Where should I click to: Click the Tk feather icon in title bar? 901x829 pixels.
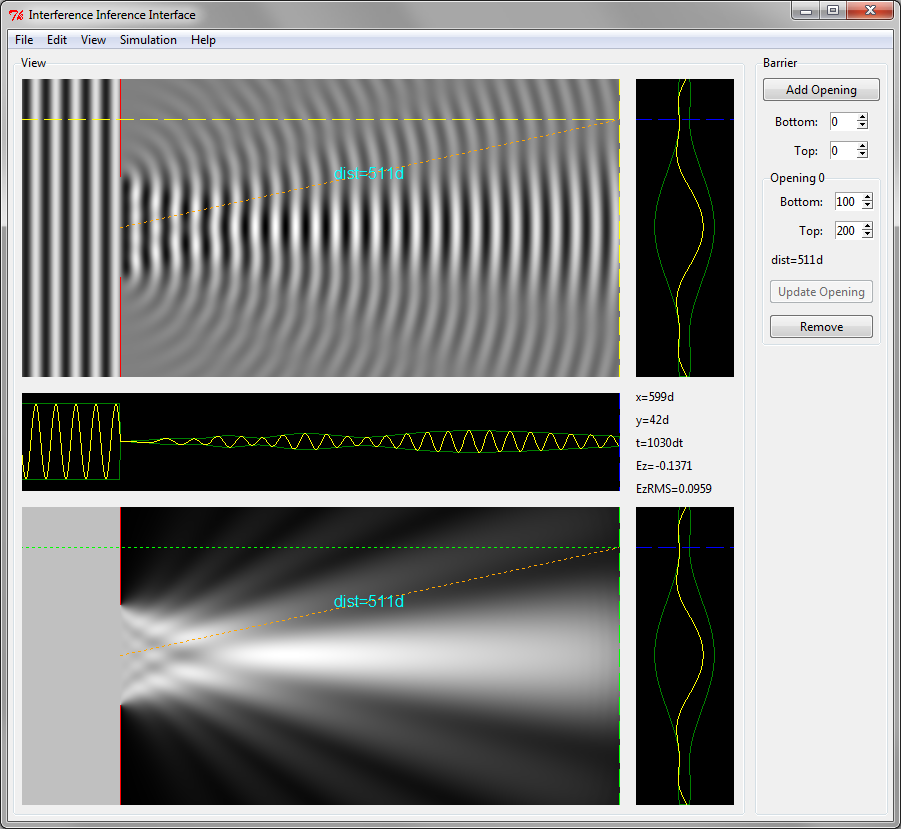coord(16,15)
